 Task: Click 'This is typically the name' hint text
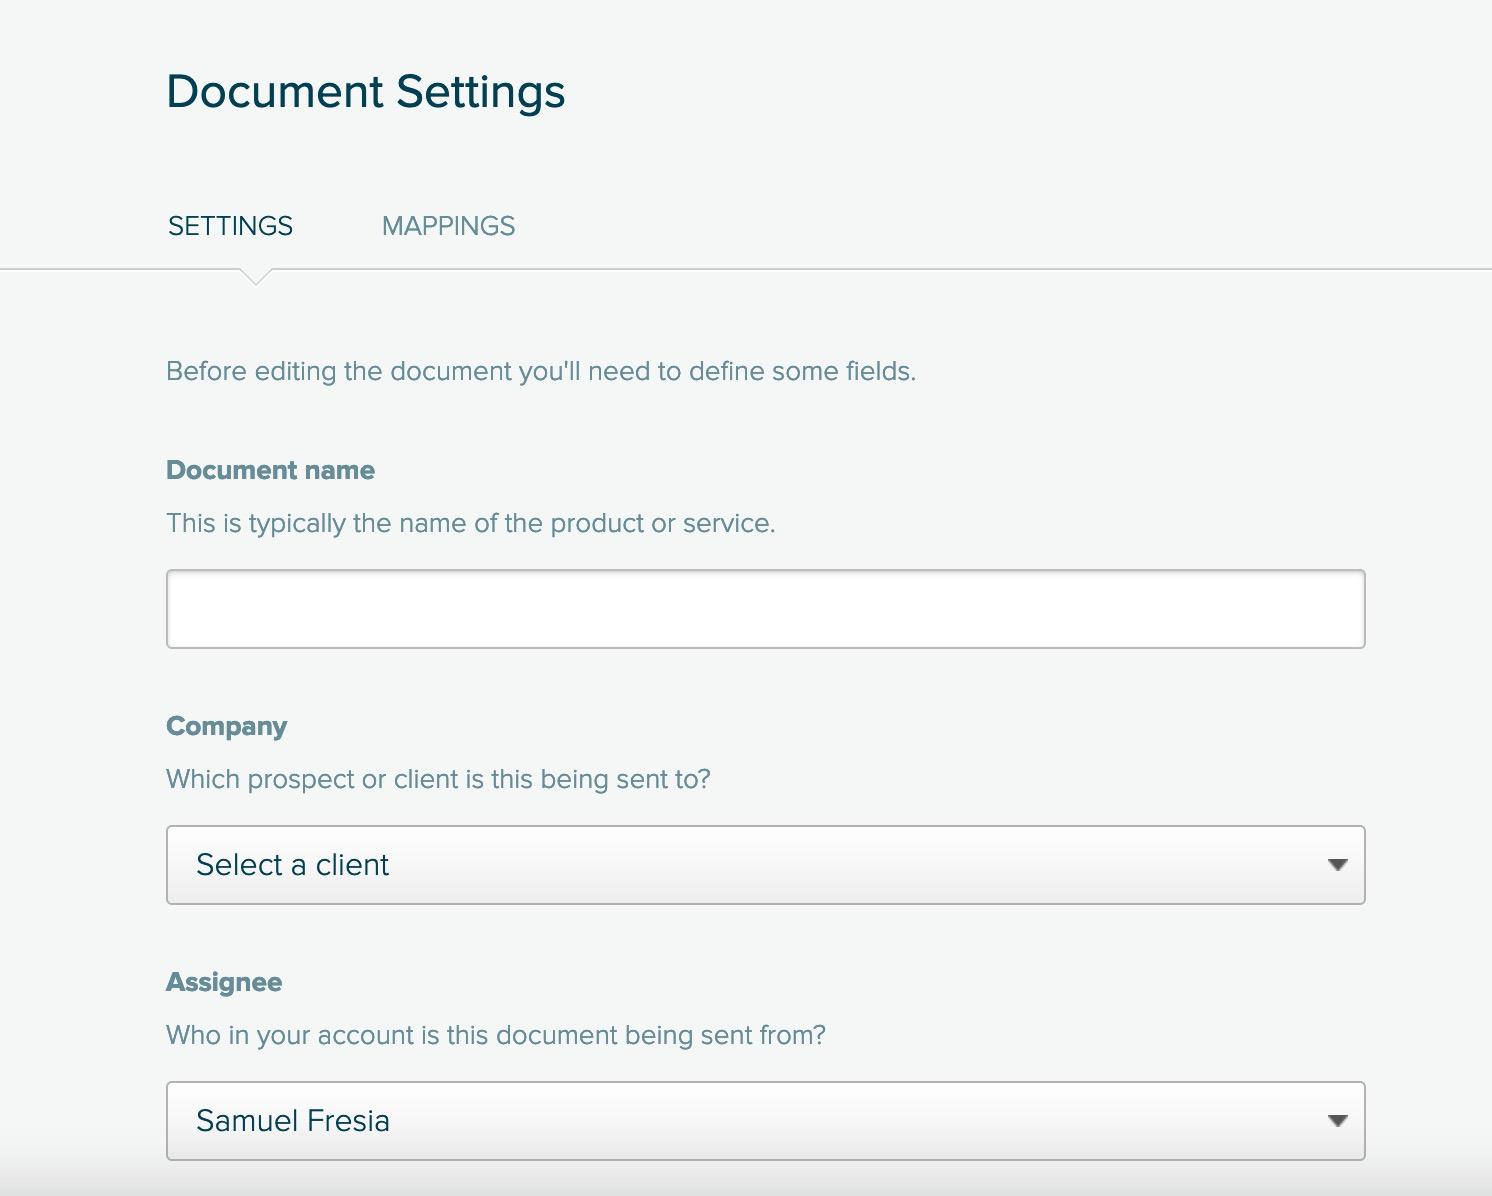[x=471, y=523]
